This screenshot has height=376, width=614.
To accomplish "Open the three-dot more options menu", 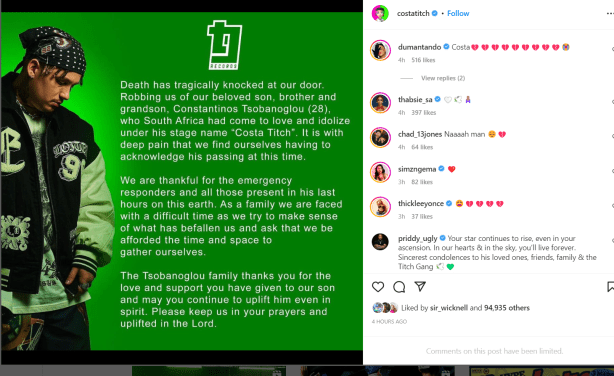I will (x=610, y=13).
